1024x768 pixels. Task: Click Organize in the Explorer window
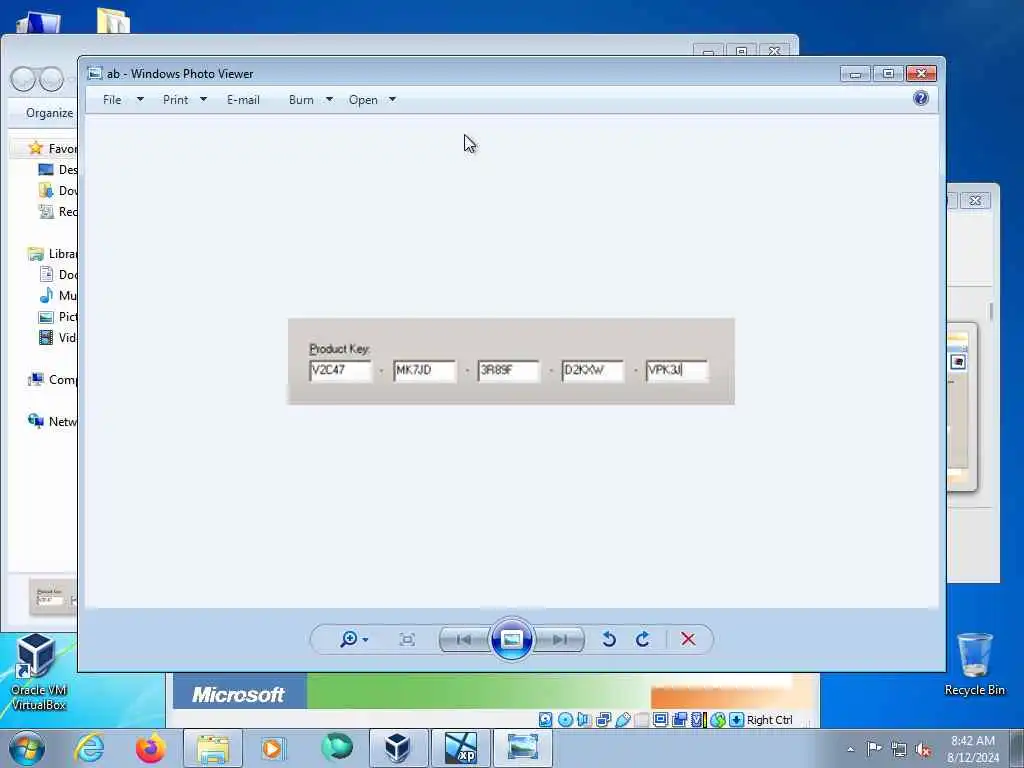pyautogui.click(x=49, y=113)
